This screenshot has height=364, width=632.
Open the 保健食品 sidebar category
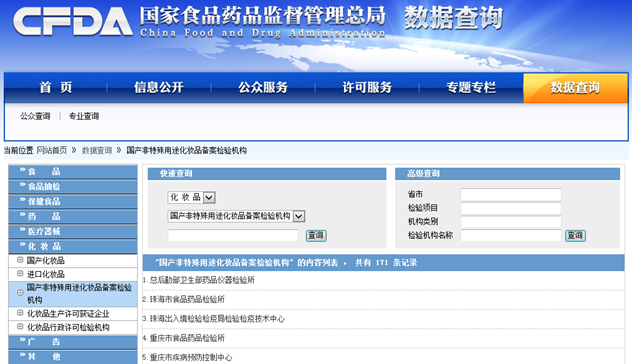pyautogui.click(x=73, y=201)
